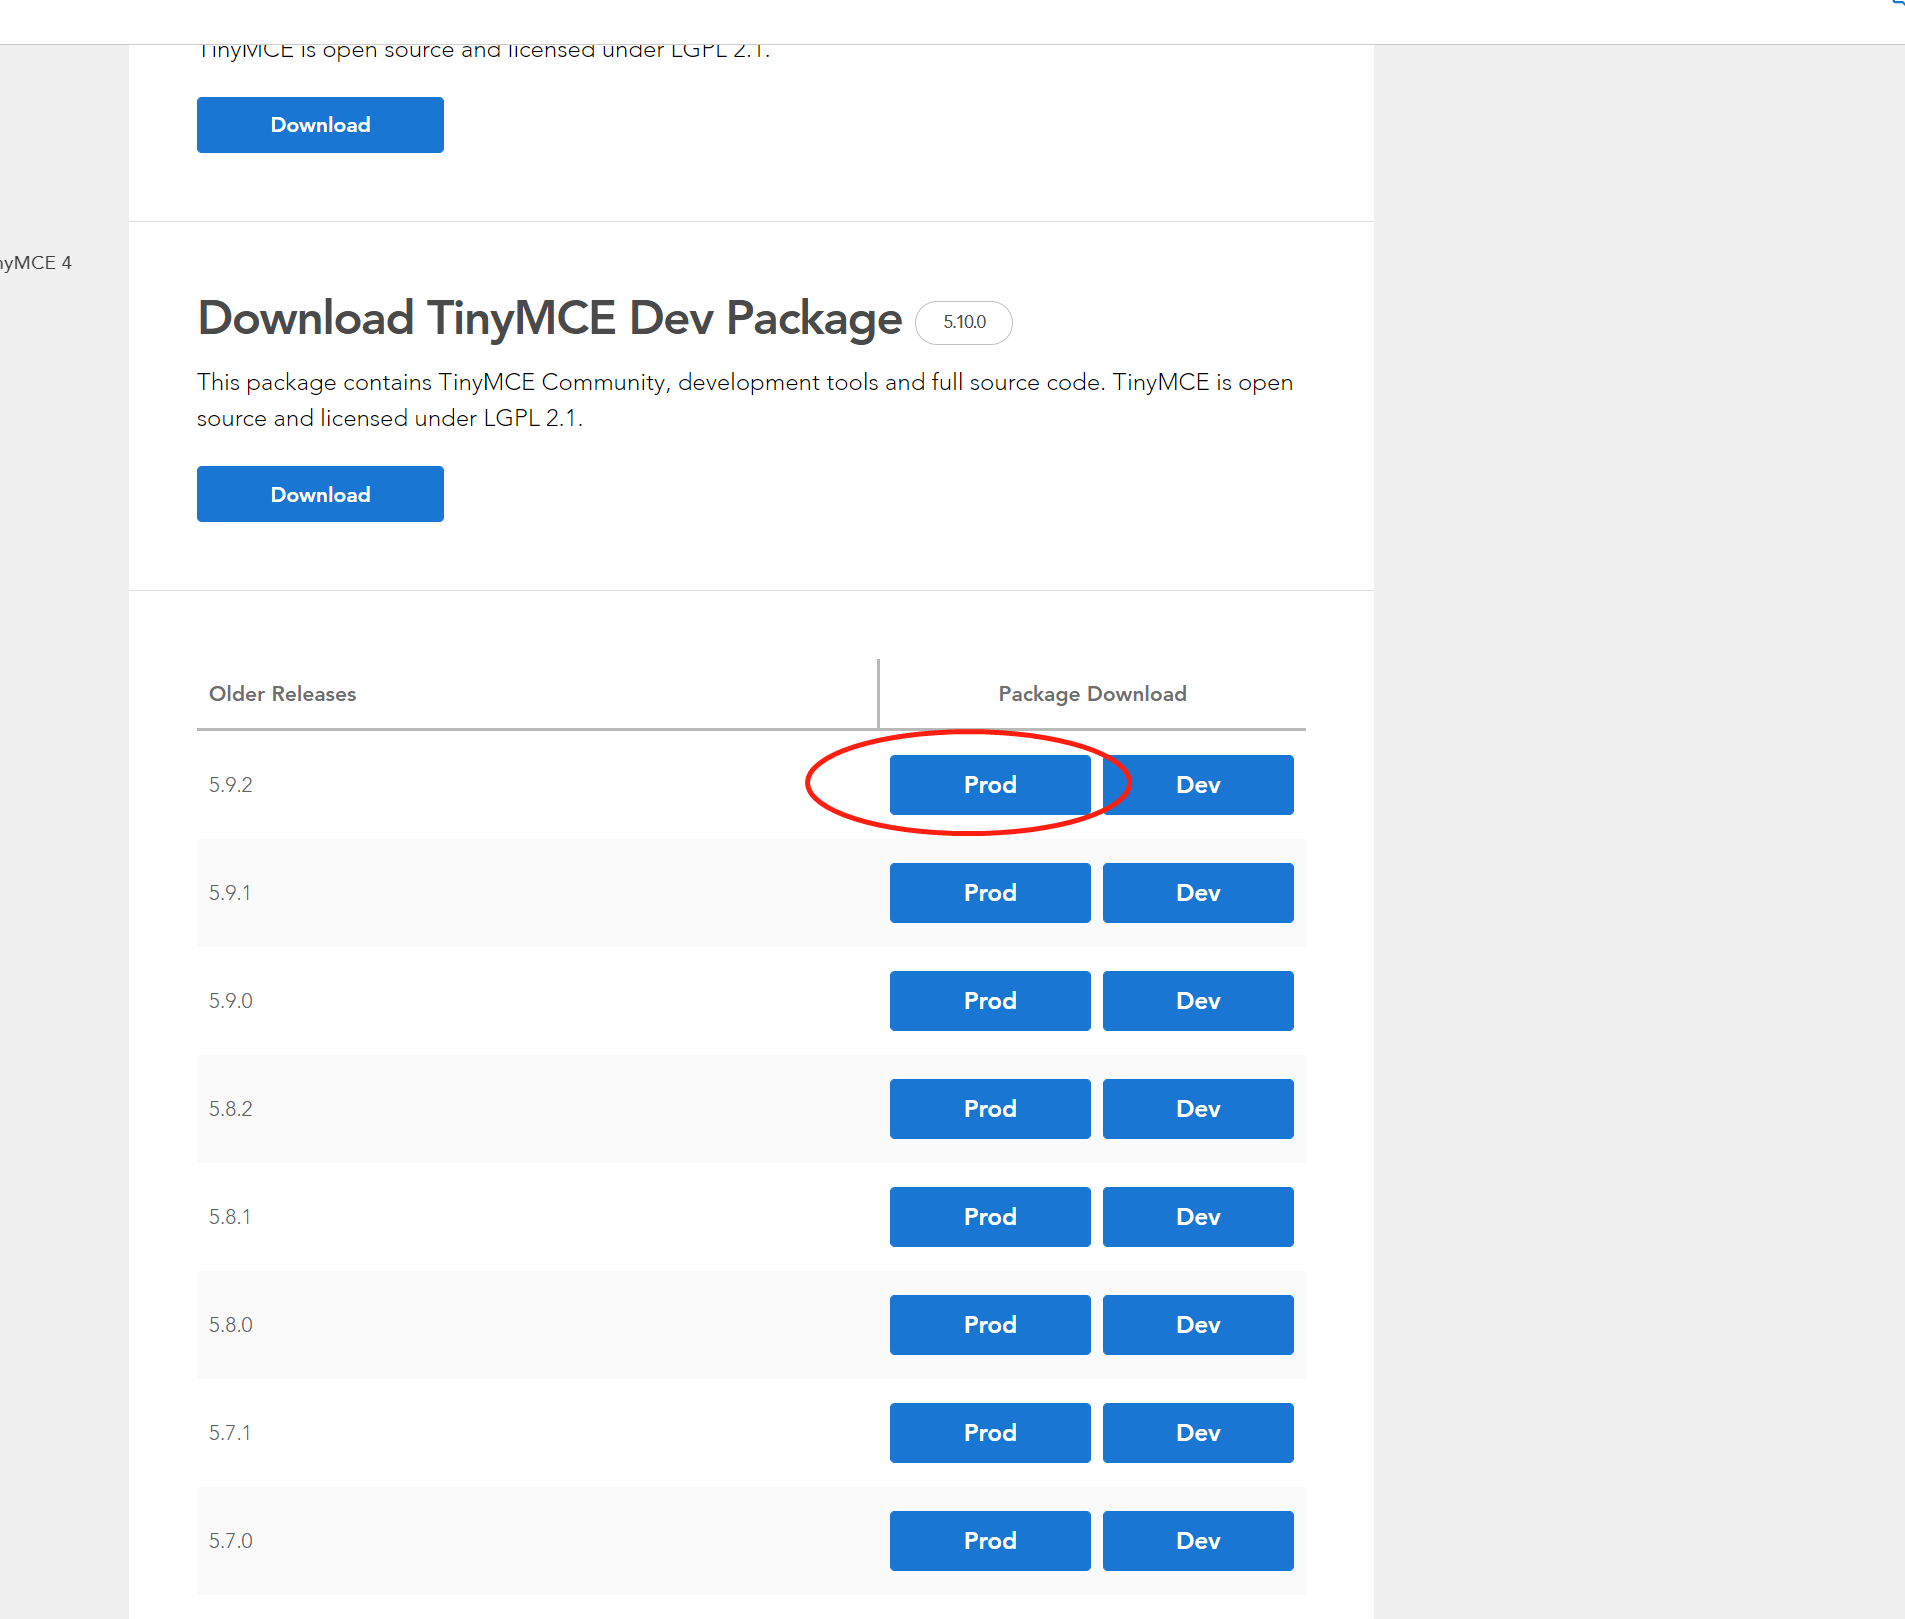Download the 5.7.1 Prod package
The width and height of the screenshot is (1905, 1619).
click(990, 1432)
